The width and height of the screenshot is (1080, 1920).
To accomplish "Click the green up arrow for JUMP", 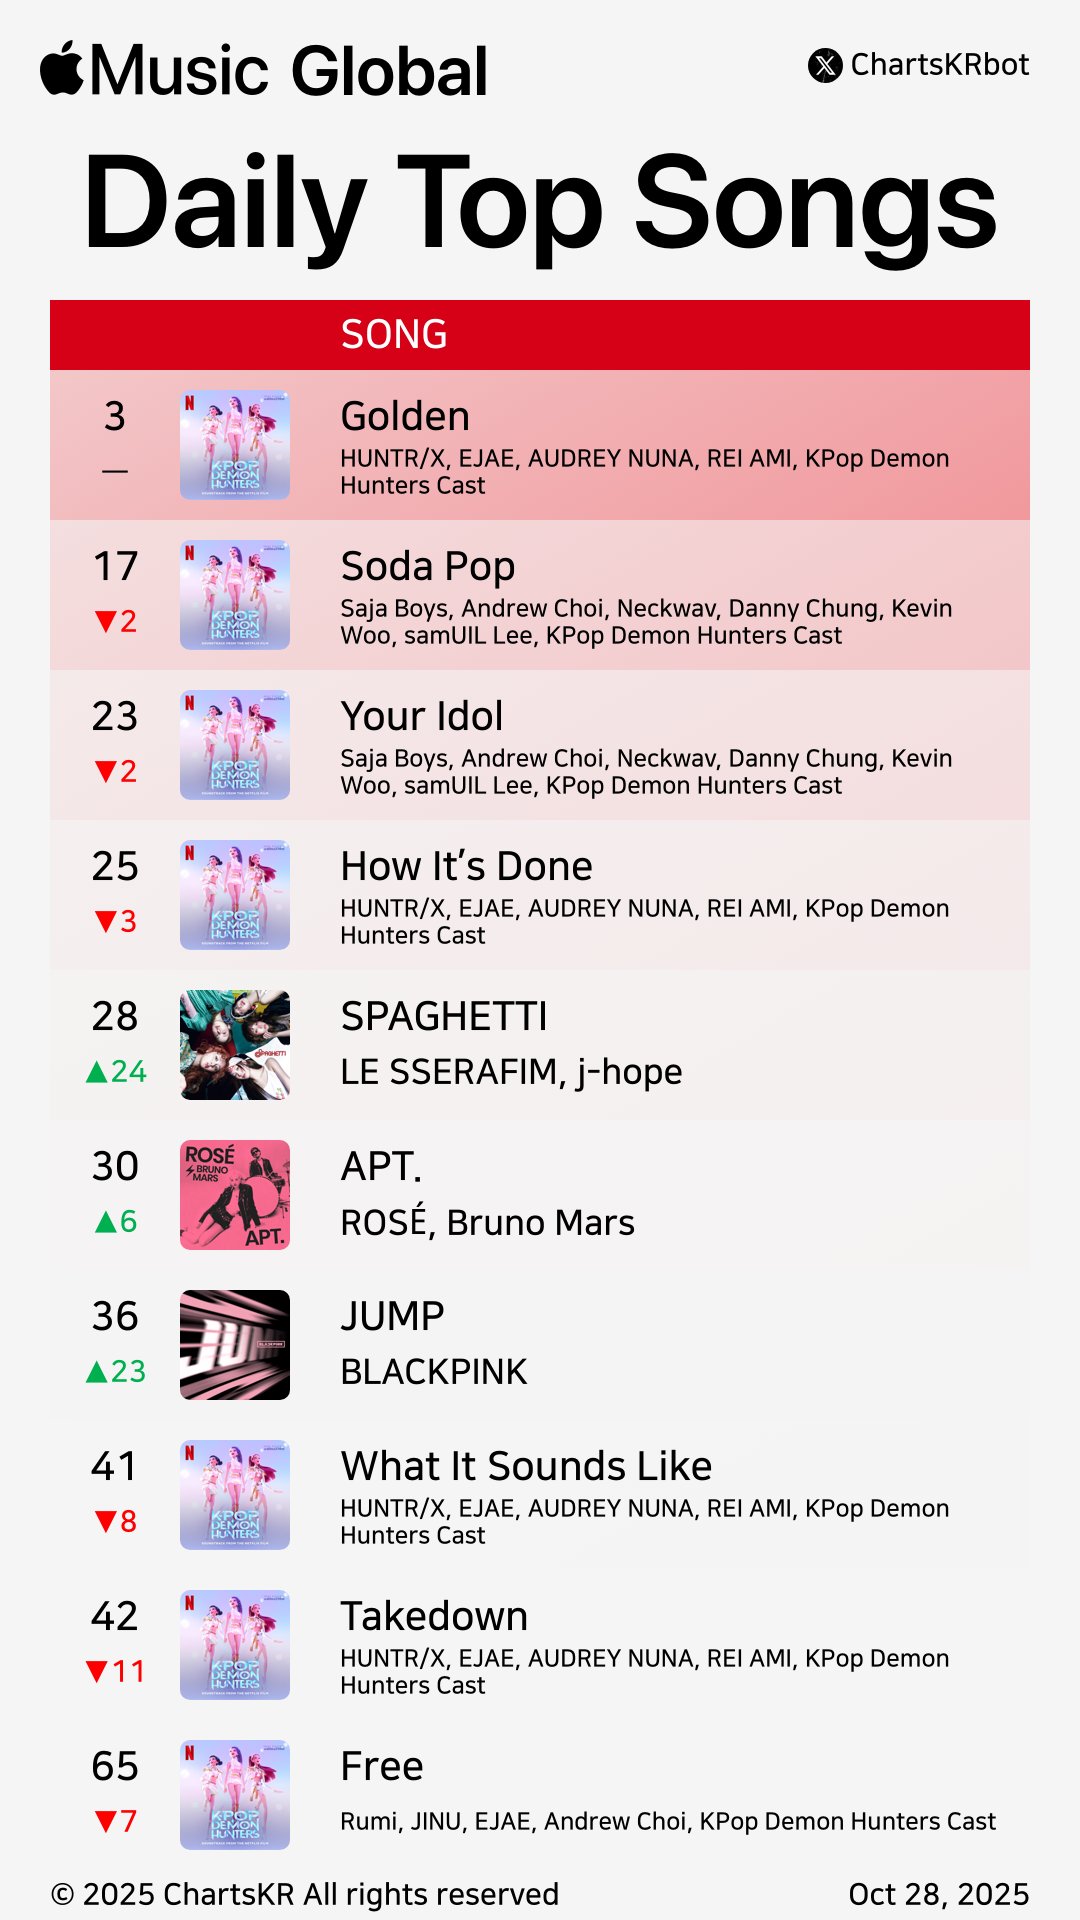I will pos(97,1372).
